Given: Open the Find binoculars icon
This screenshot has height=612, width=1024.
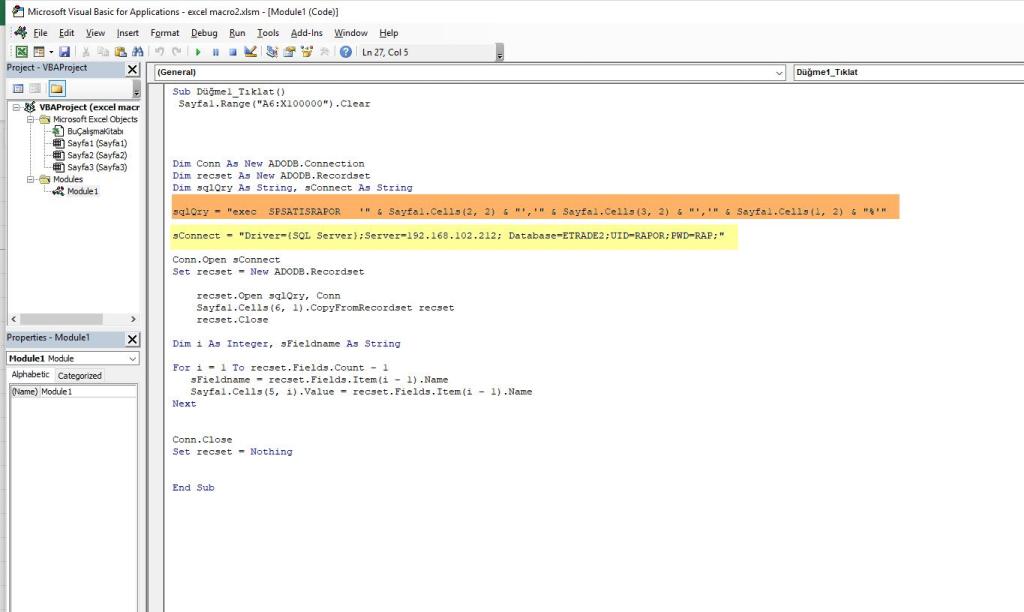Looking at the screenshot, I should (x=136, y=52).
